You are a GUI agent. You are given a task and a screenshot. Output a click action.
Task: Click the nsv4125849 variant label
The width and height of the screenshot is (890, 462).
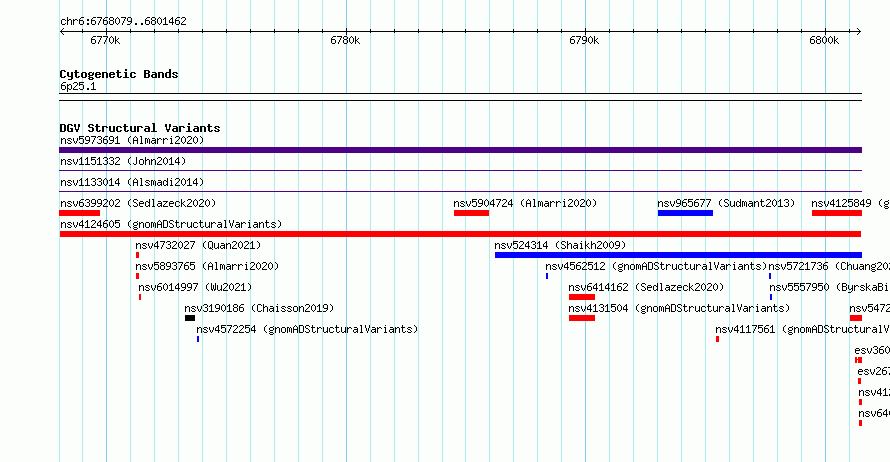tap(850, 203)
